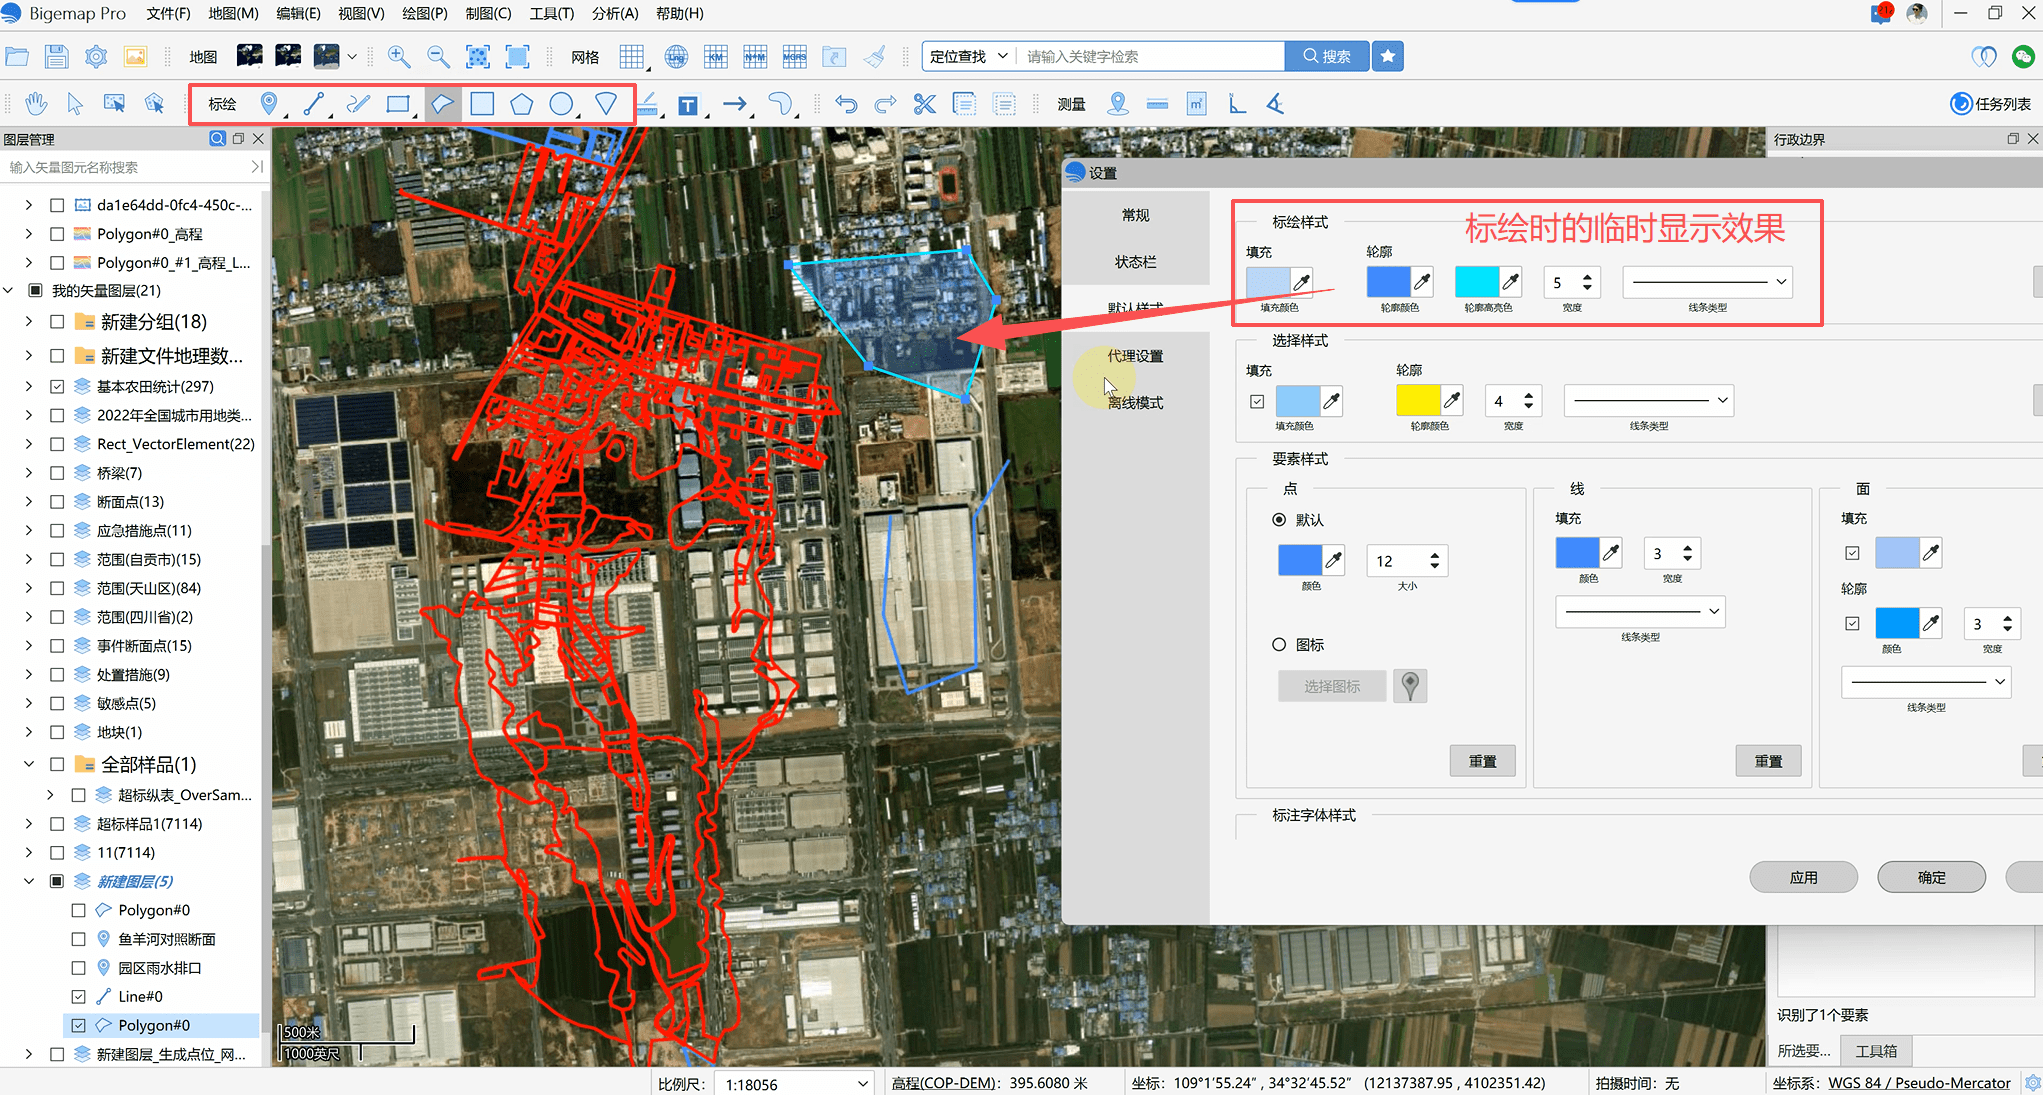Select the pentagon shape drawing tool
The width and height of the screenshot is (2043, 1095).
point(521,104)
